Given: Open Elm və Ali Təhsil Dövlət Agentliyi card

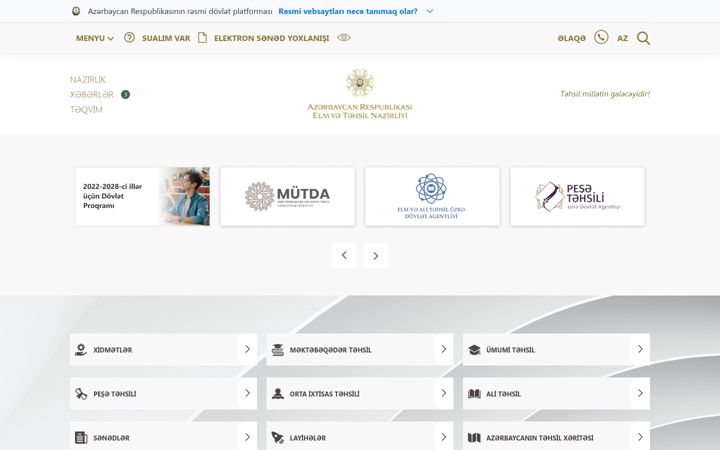Looking at the screenshot, I should (433, 196).
